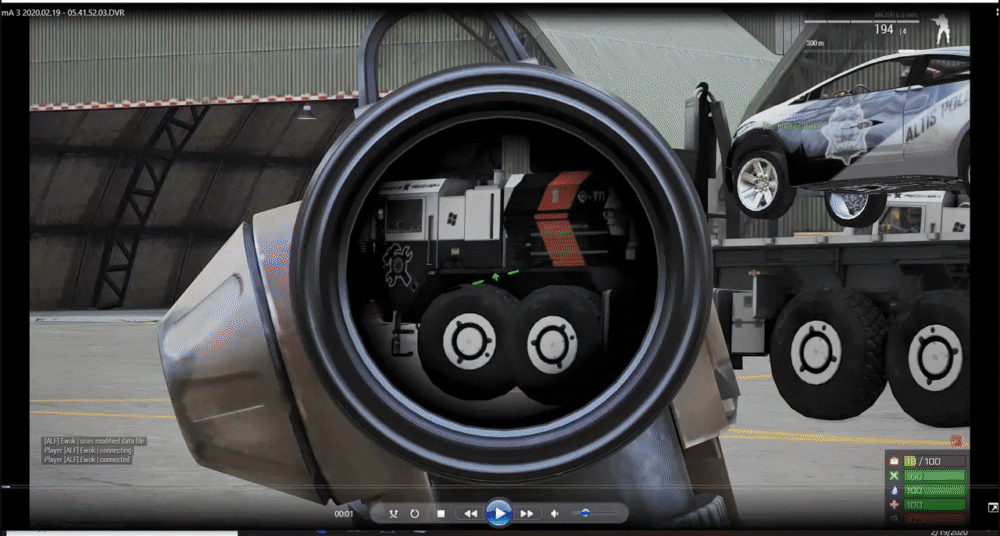Click the previous / rewind button
This screenshot has width=1000, height=536.
(471, 514)
